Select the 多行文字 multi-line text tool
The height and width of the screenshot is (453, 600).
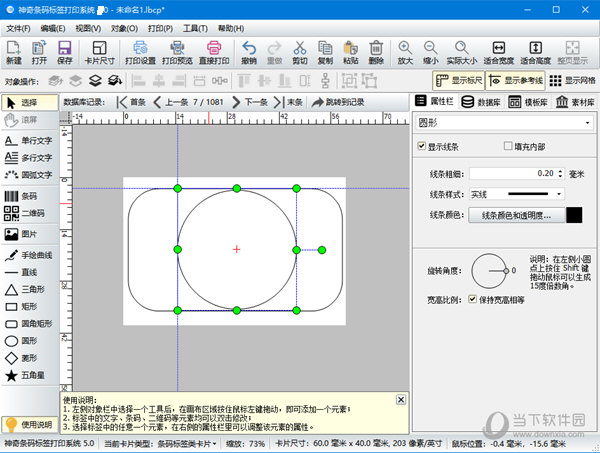(29, 157)
